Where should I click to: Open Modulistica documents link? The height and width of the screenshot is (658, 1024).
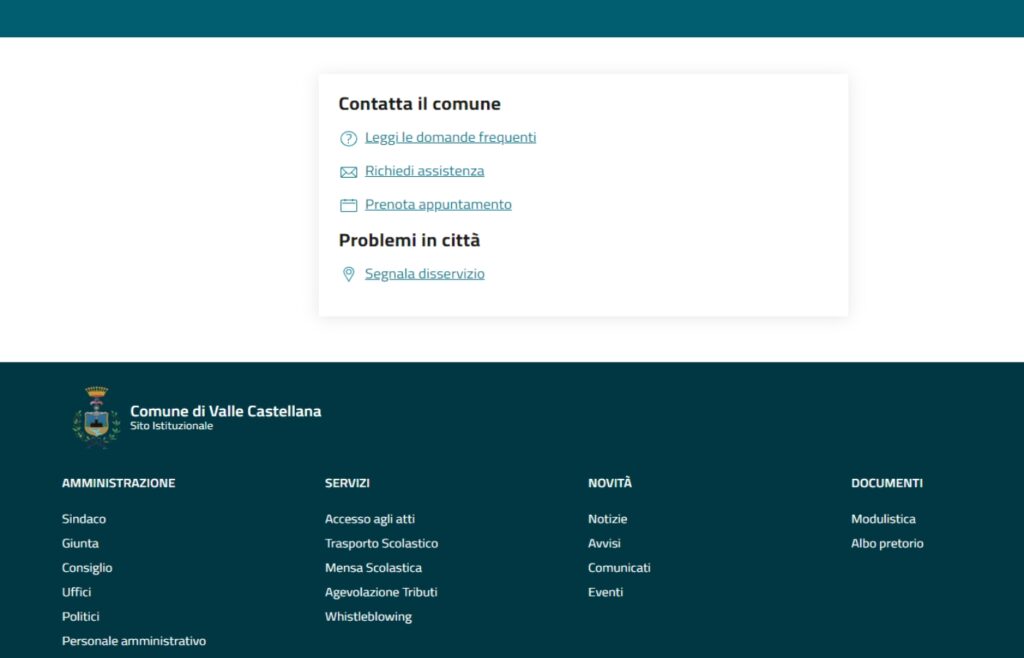pos(883,519)
